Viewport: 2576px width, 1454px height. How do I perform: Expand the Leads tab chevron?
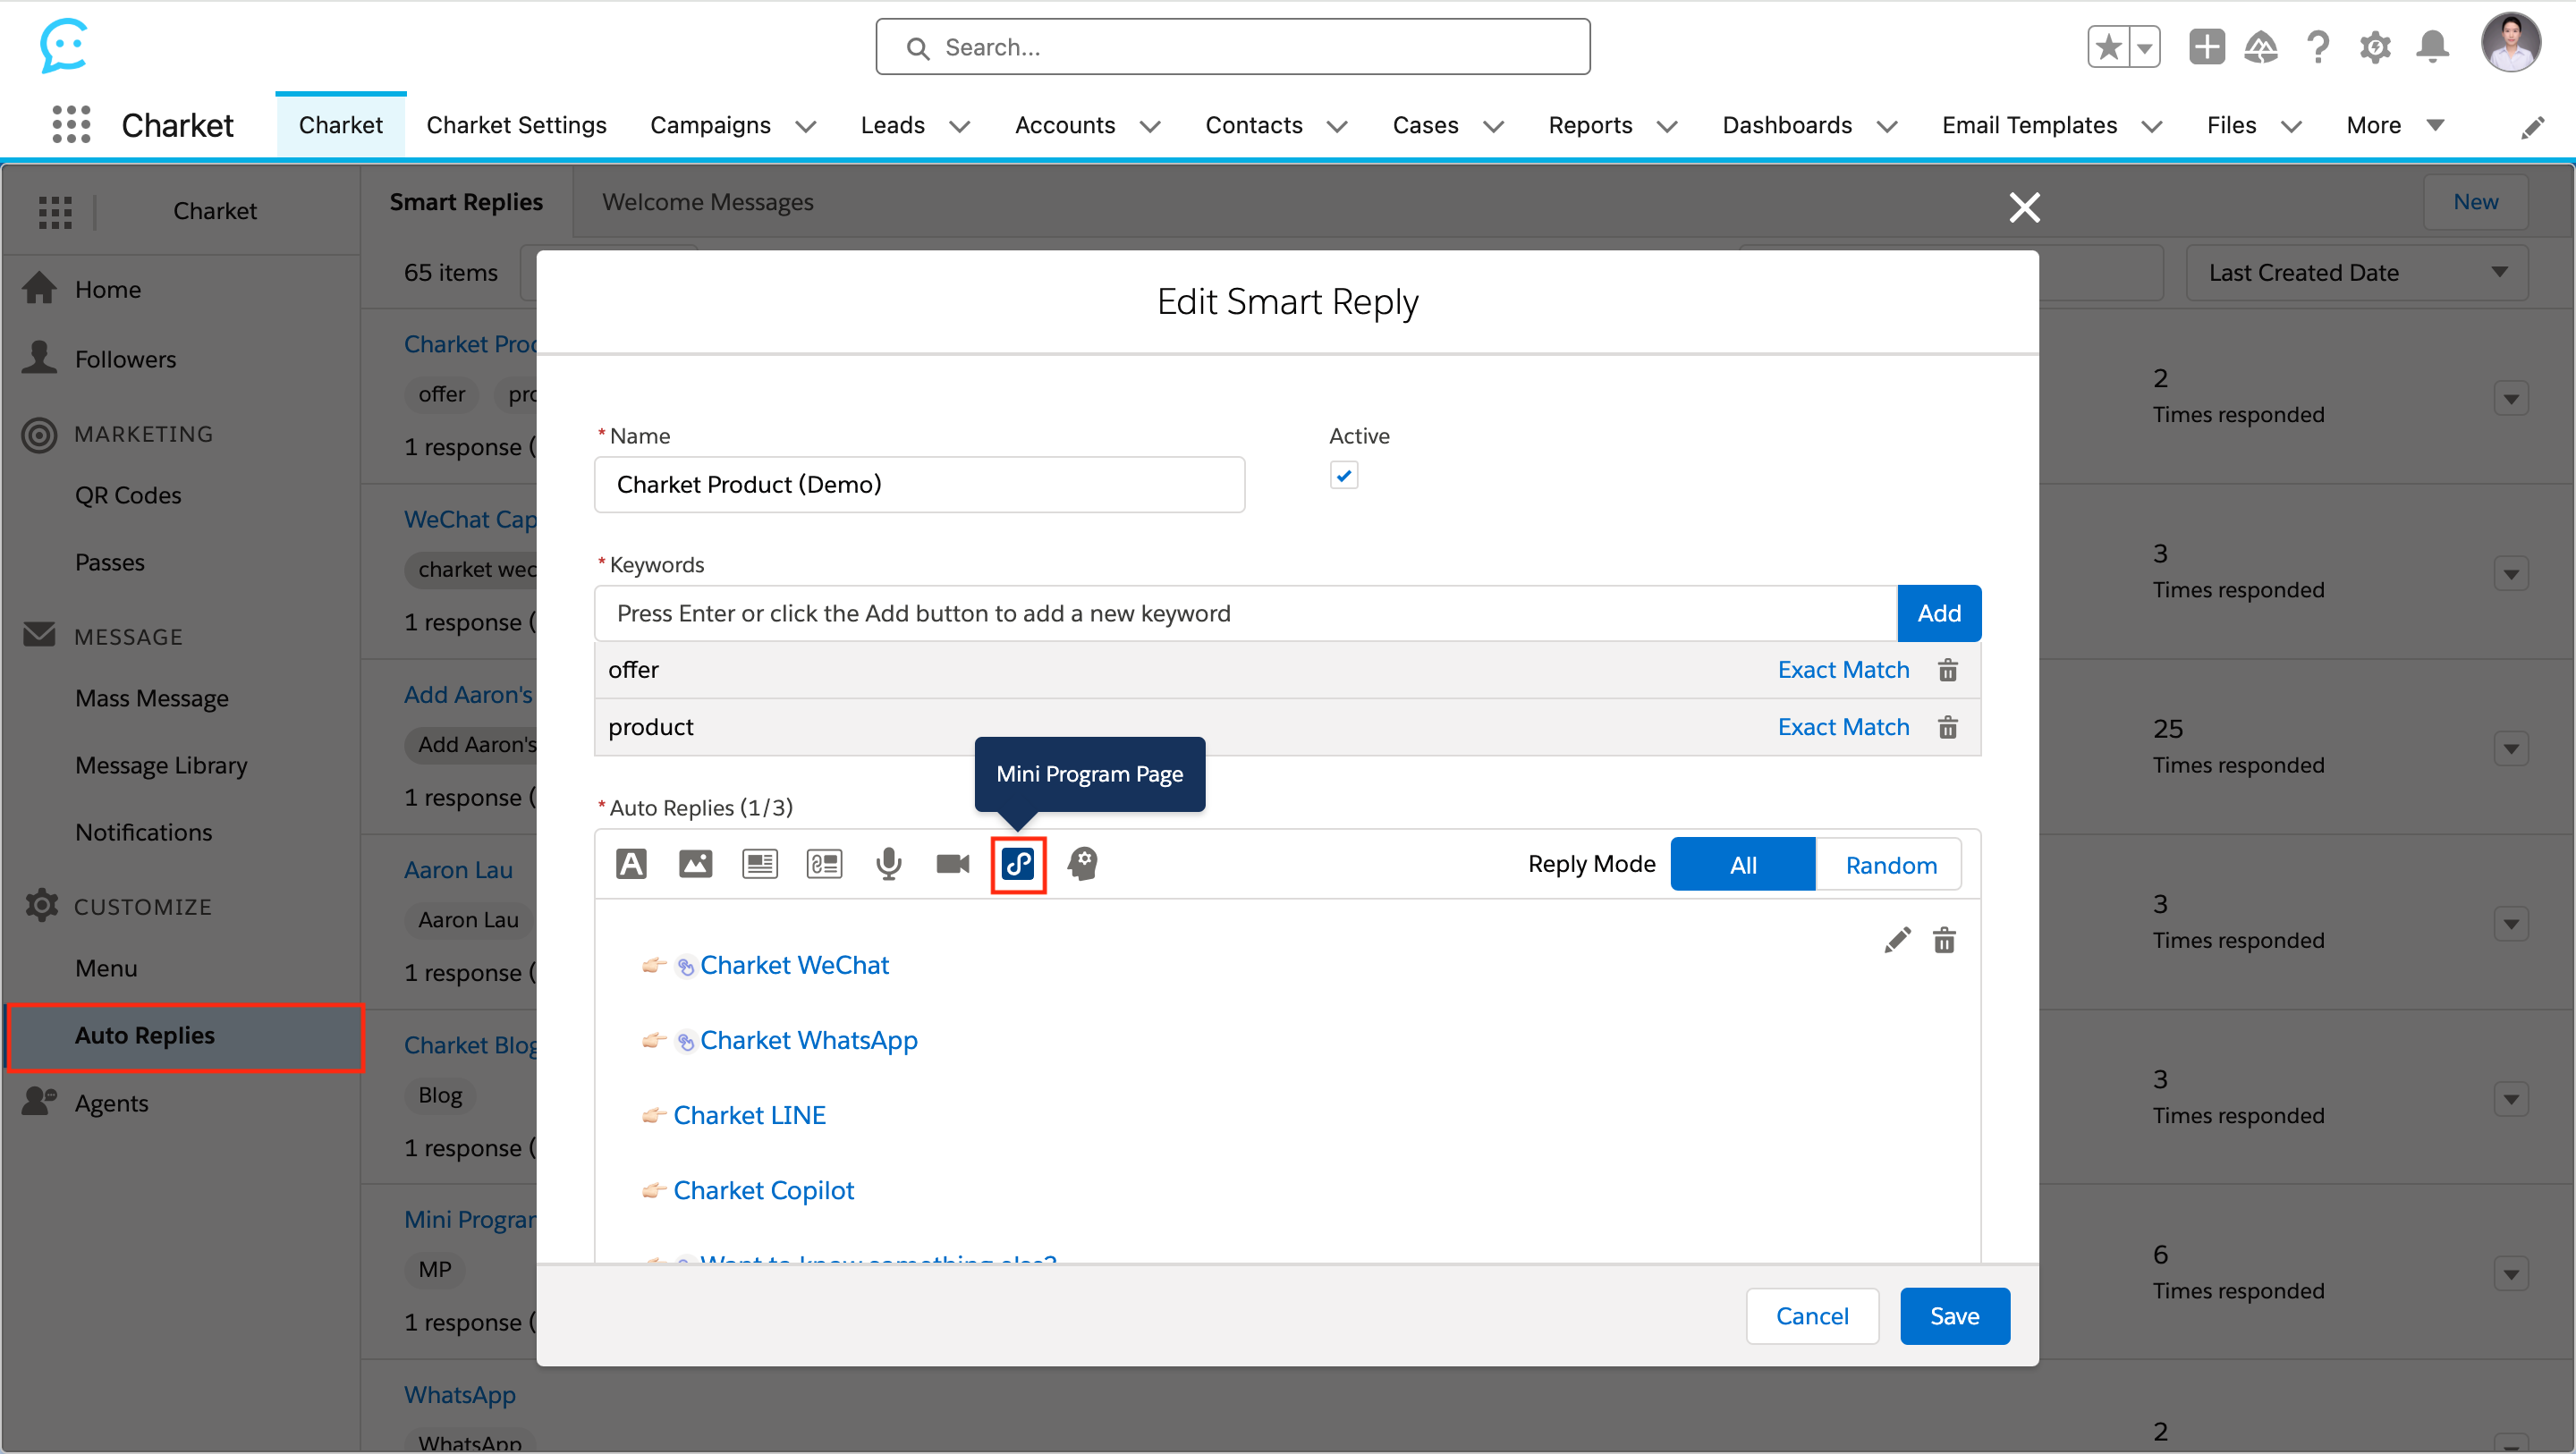[960, 126]
